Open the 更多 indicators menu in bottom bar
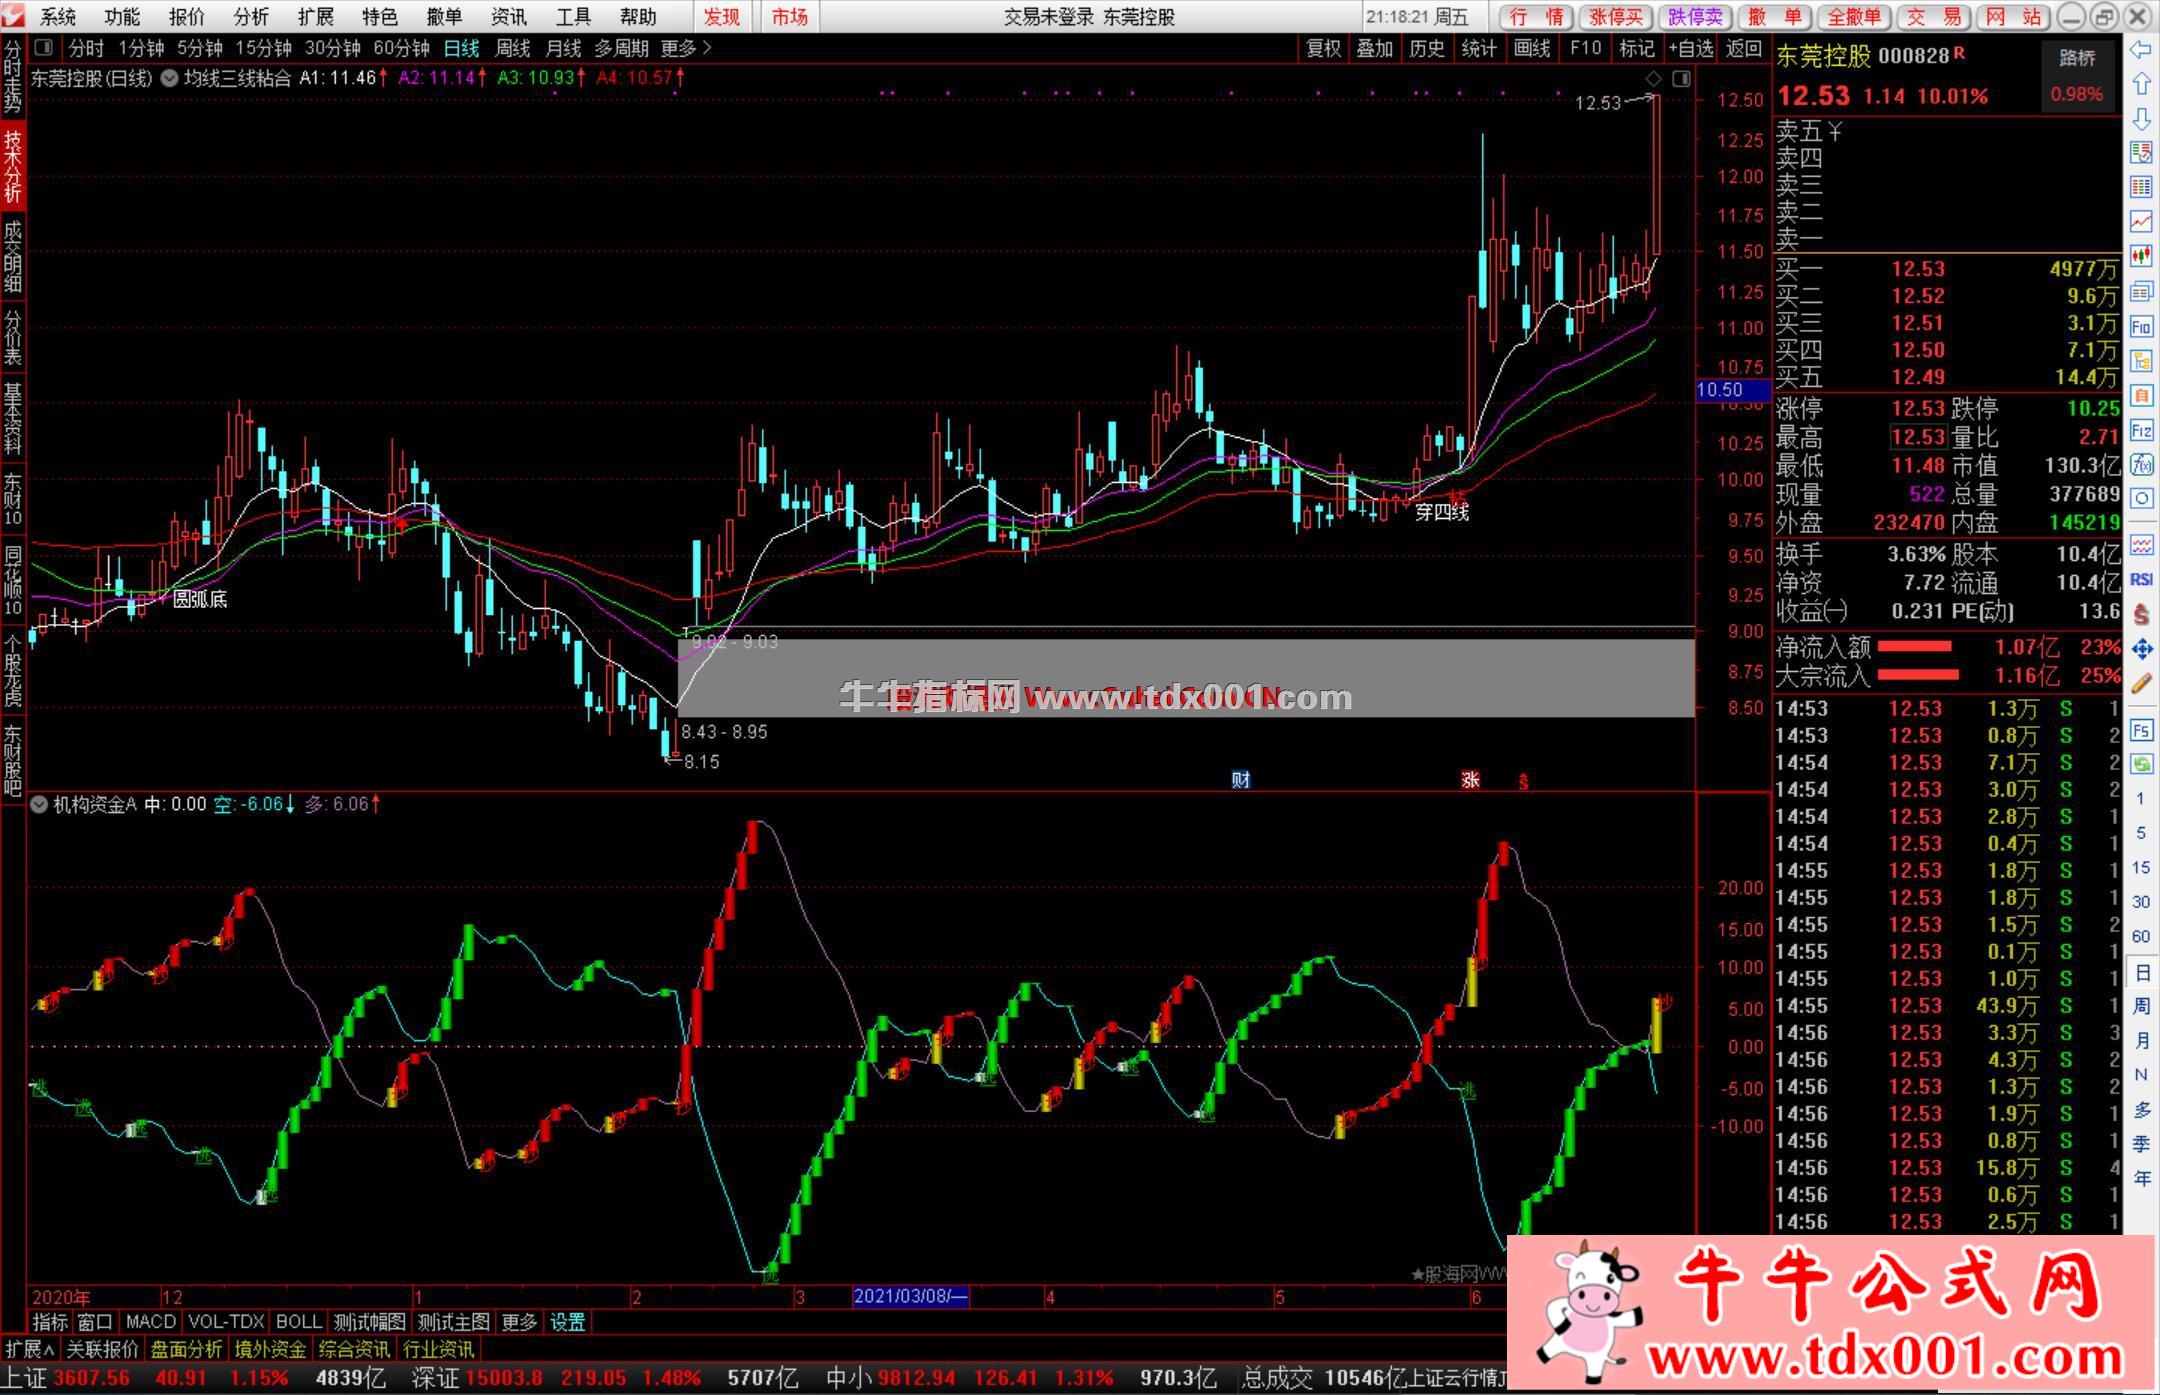Viewport: 2160px width, 1395px height. (519, 1322)
